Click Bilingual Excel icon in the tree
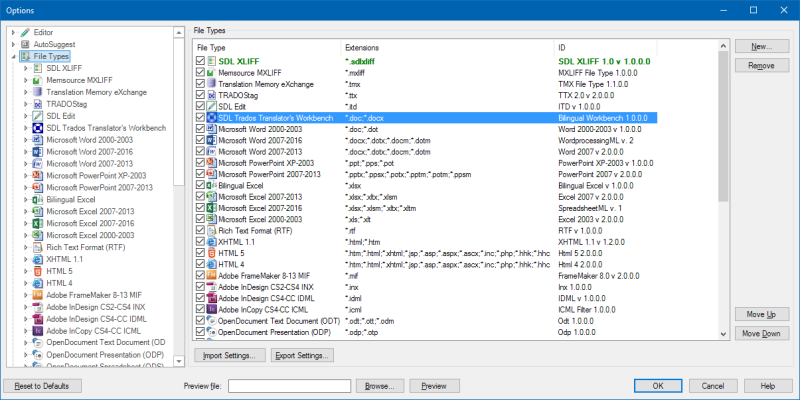 pos(37,199)
